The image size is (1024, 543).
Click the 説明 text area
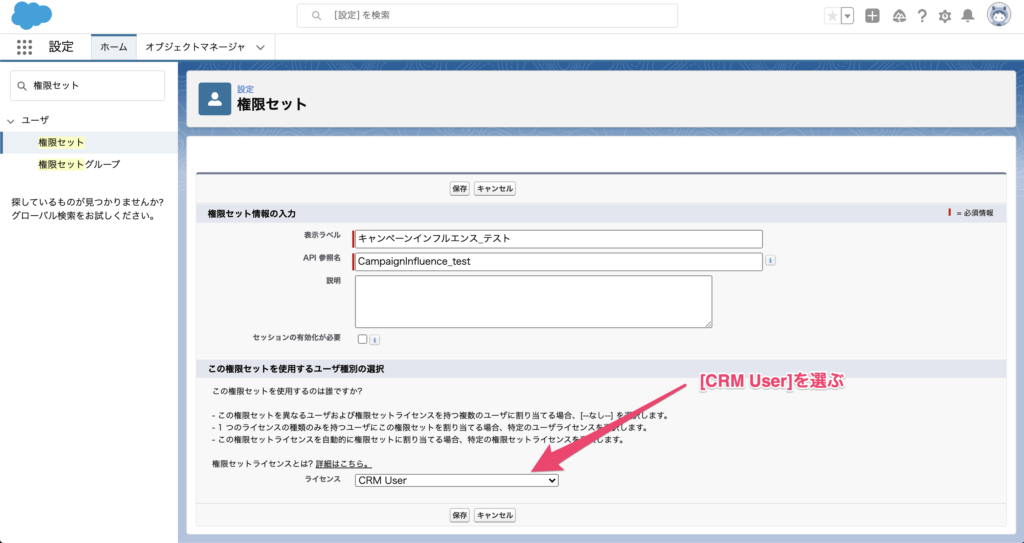pyautogui.click(x=534, y=301)
